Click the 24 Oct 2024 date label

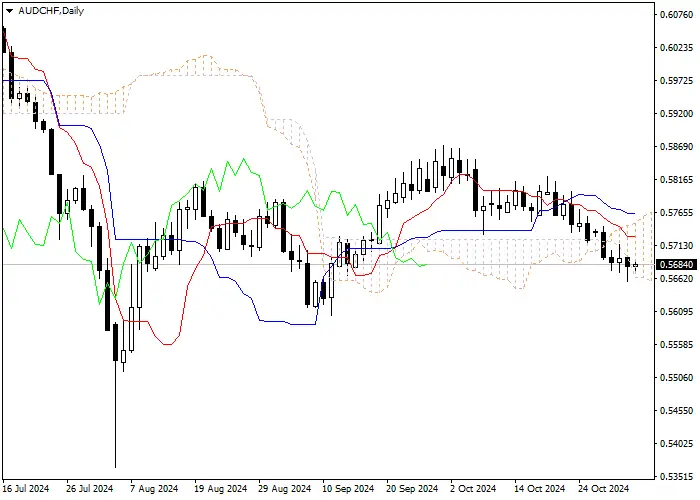(604, 489)
